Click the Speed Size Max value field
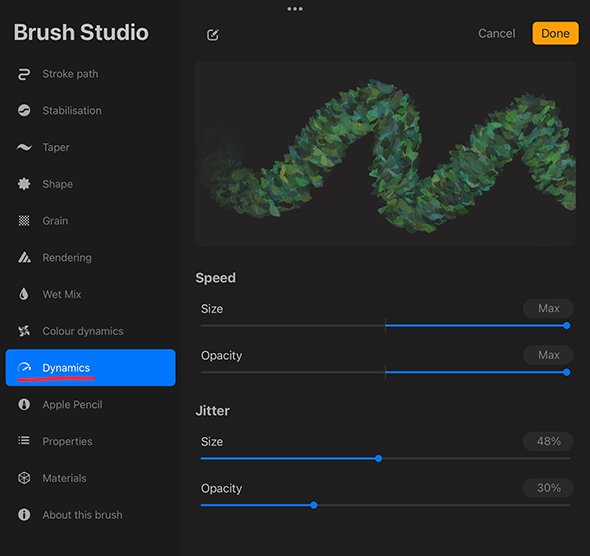The width and height of the screenshot is (590, 556). pyautogui.click(x=548, y=308)
